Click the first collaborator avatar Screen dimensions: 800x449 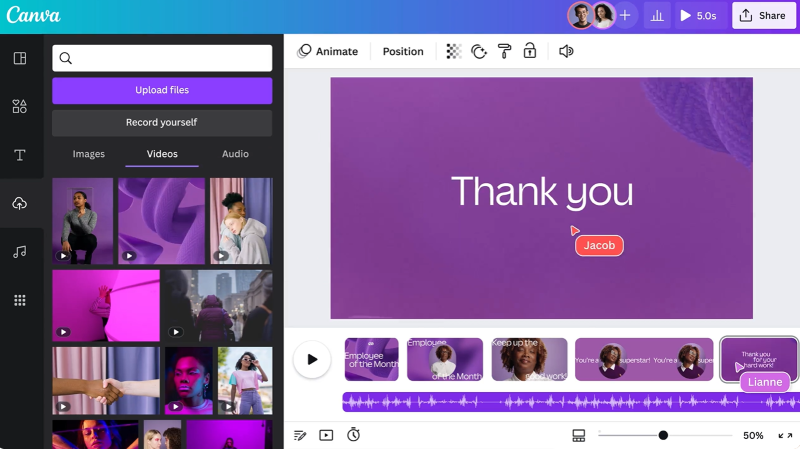pos(581,15)
